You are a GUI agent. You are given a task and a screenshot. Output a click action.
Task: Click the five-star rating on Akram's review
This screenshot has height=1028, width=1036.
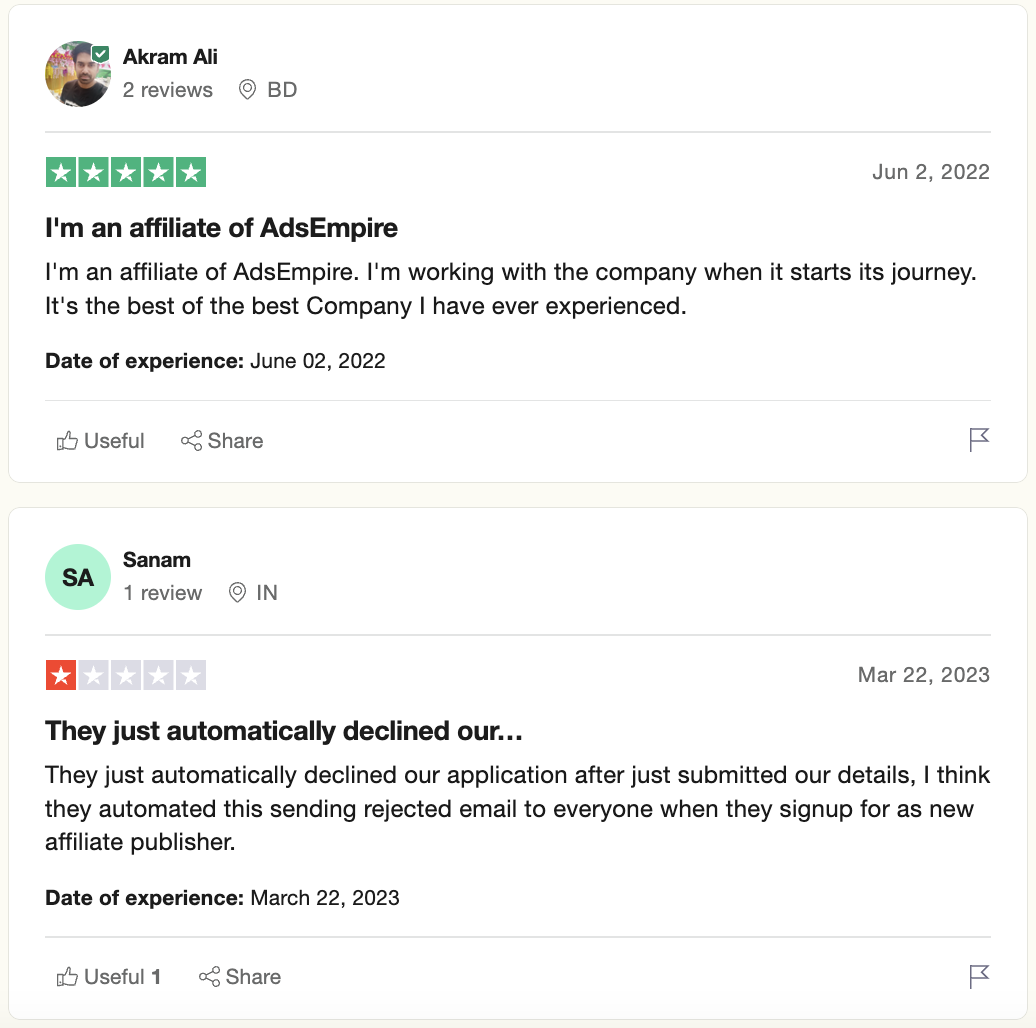(126, 172)
